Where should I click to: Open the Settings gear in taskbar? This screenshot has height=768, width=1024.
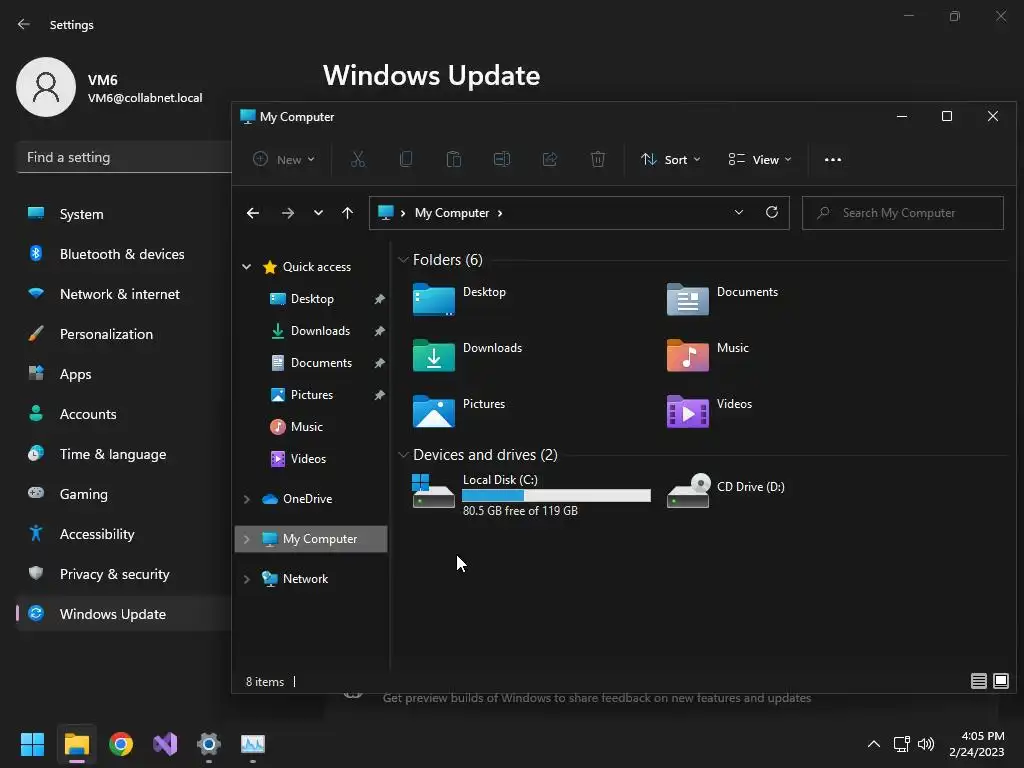click(209, 744)
